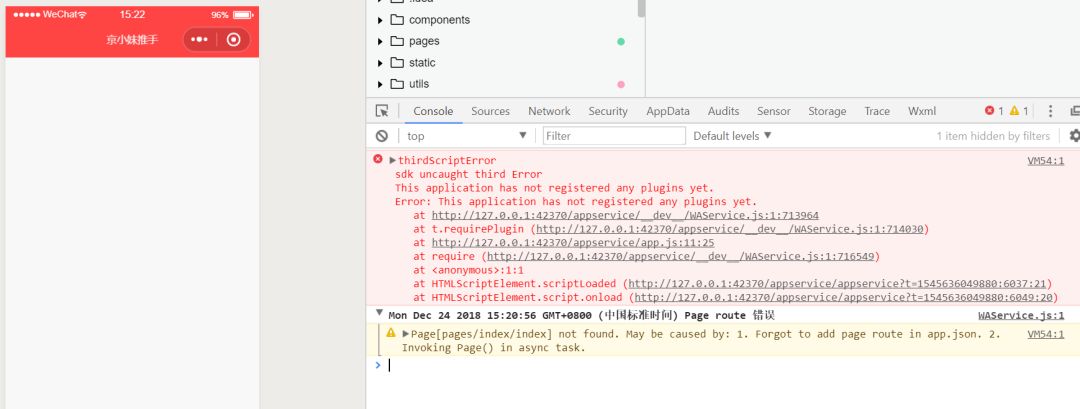Image resolution: width=1080 pixels, height=409 pixels.
Task: Switch to the Console tab
Action: [x=433, y=111]
